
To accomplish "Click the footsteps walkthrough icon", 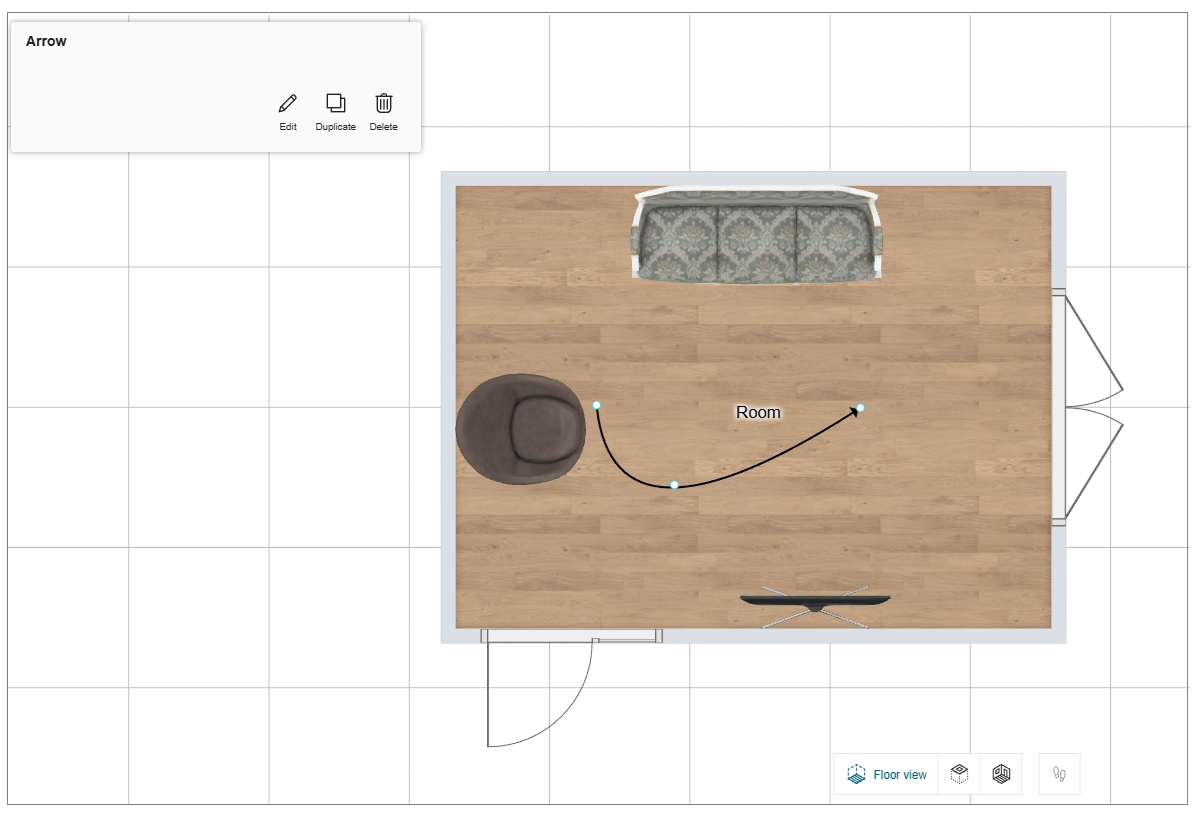I will (1060, 774).
